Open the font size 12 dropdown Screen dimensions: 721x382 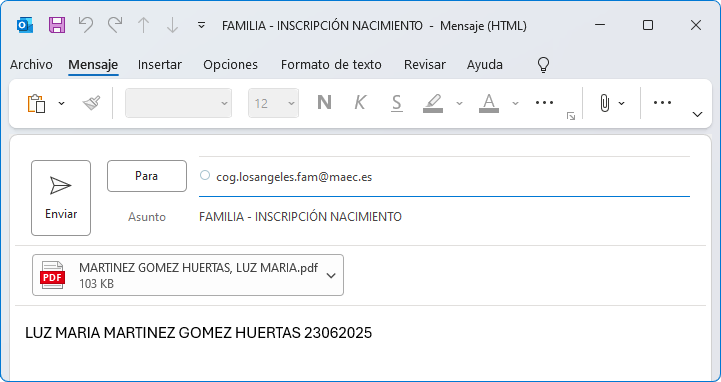[274, 103]
